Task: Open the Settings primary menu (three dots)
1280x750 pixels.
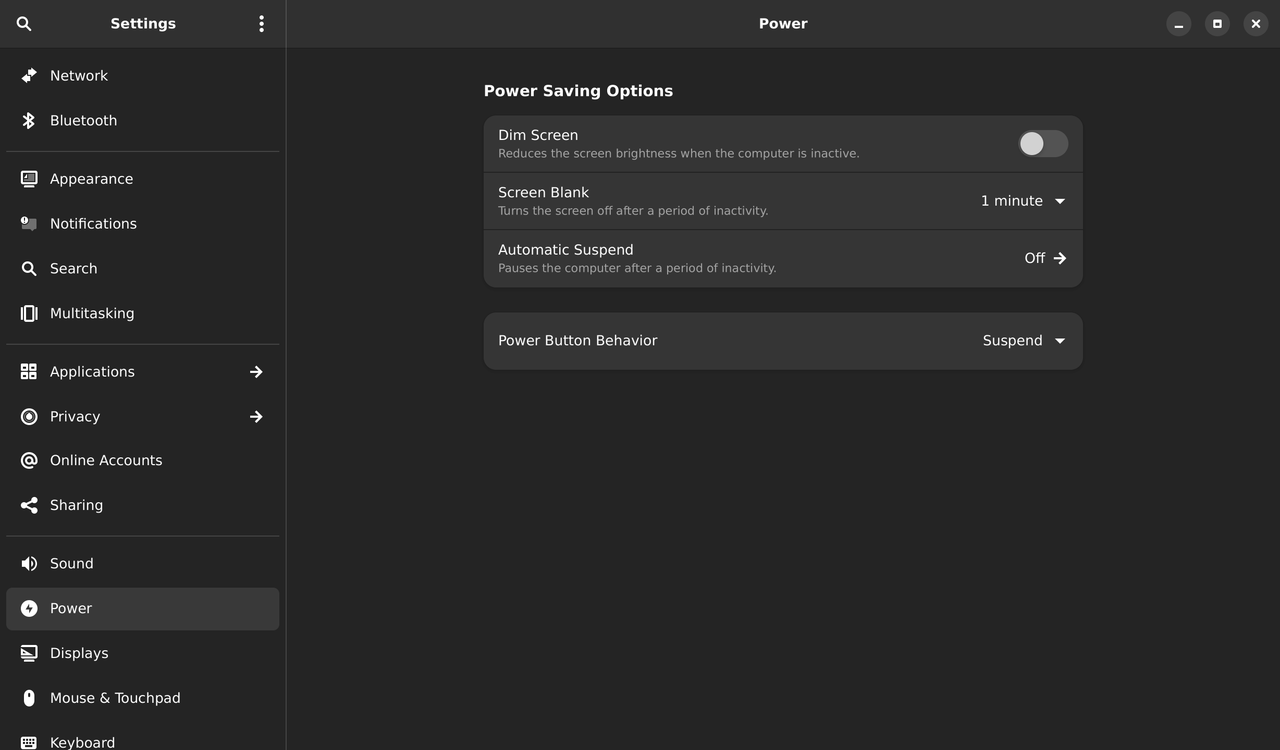Action: 261,23
